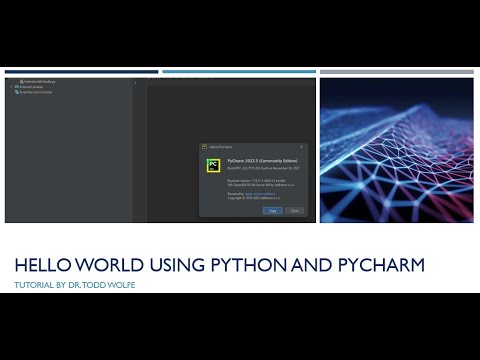Click the External Libraries icon

[17, 87]
